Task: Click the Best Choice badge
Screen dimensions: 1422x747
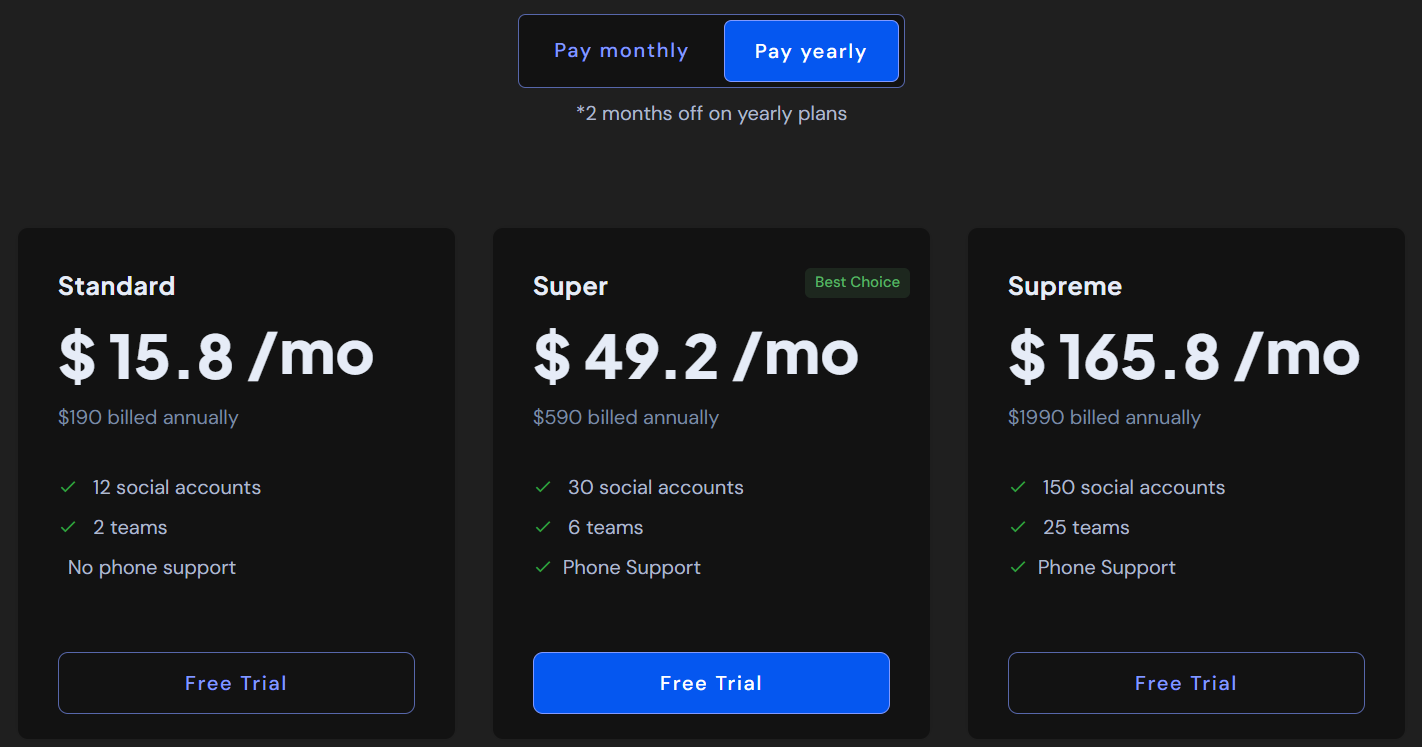Action: click(857, 282)
